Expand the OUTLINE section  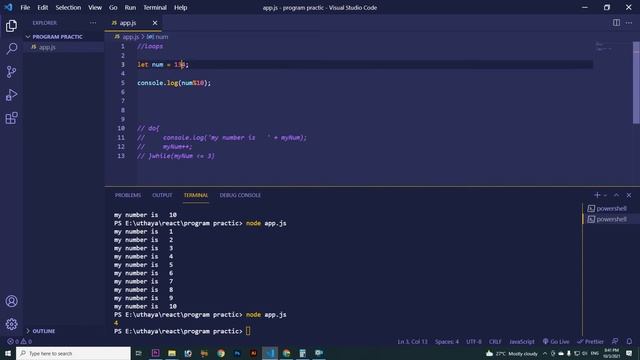43,331
